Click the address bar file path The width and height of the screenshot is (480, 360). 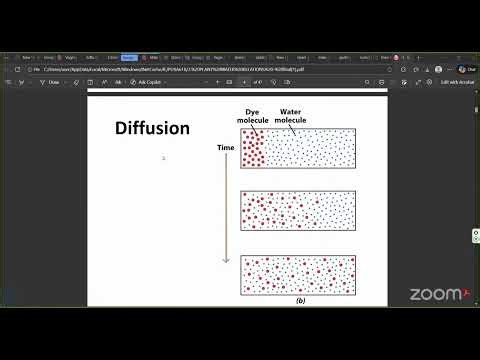click(173, 69)
